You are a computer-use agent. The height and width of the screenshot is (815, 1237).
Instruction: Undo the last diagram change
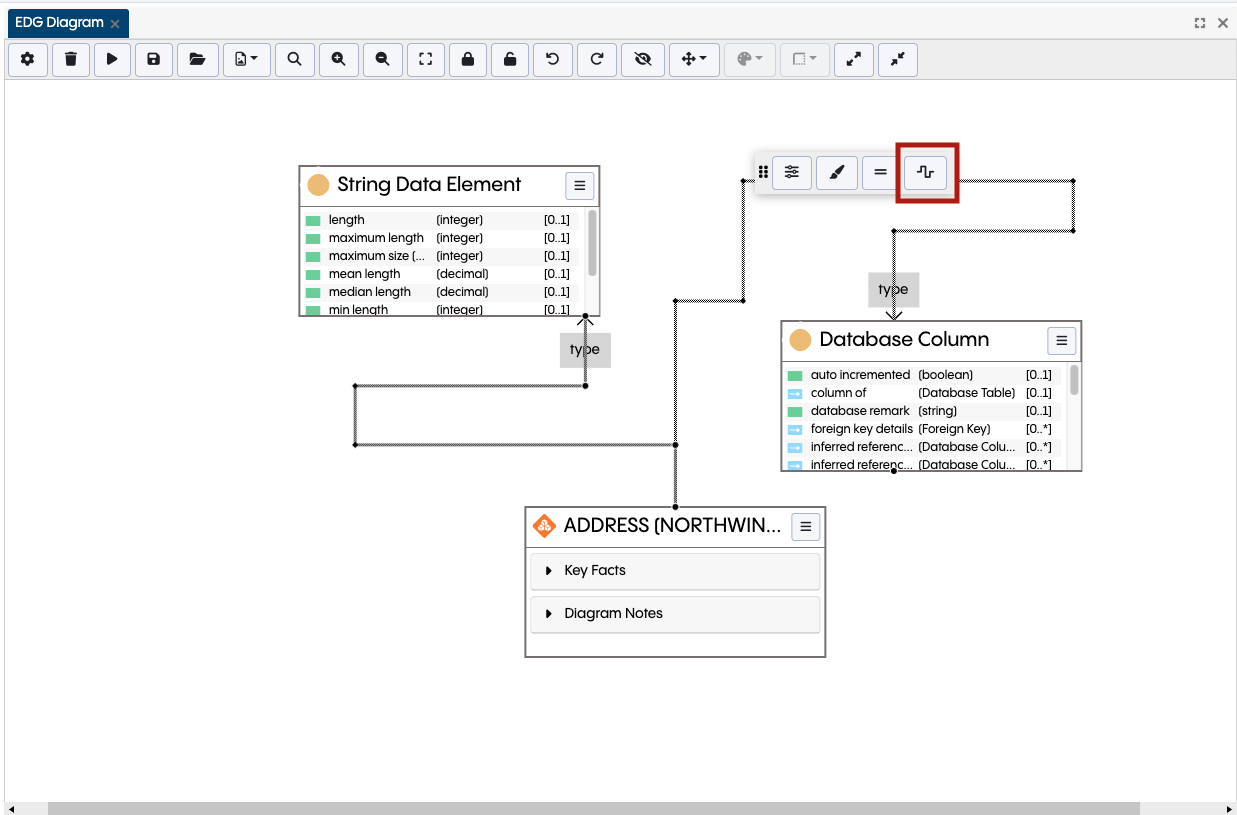(x=553, y=60)
